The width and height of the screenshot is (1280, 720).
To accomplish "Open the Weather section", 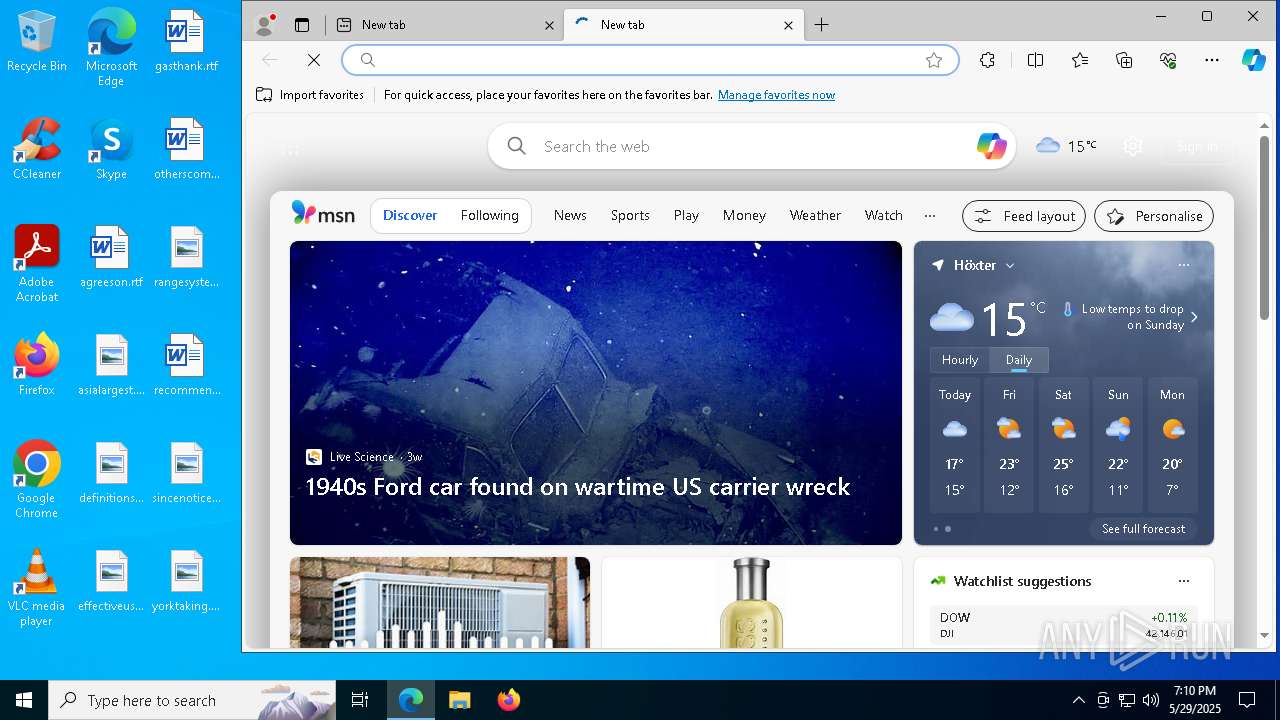I will (x=815, y=215).
